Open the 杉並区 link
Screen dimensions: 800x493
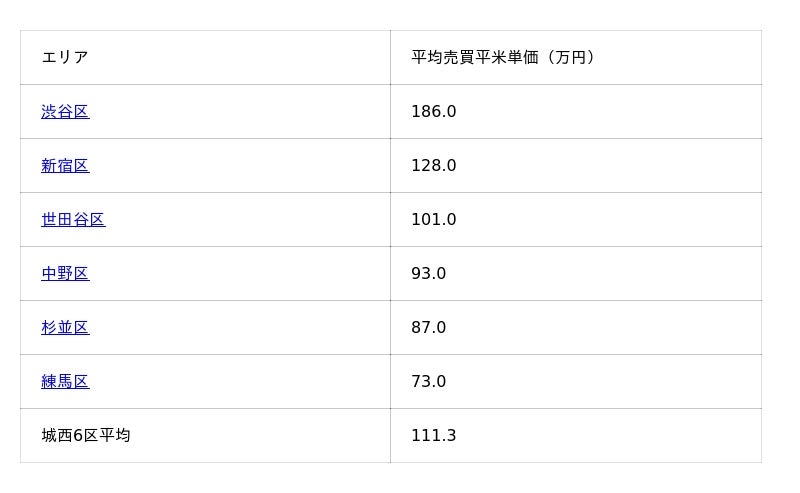(65, 328)
